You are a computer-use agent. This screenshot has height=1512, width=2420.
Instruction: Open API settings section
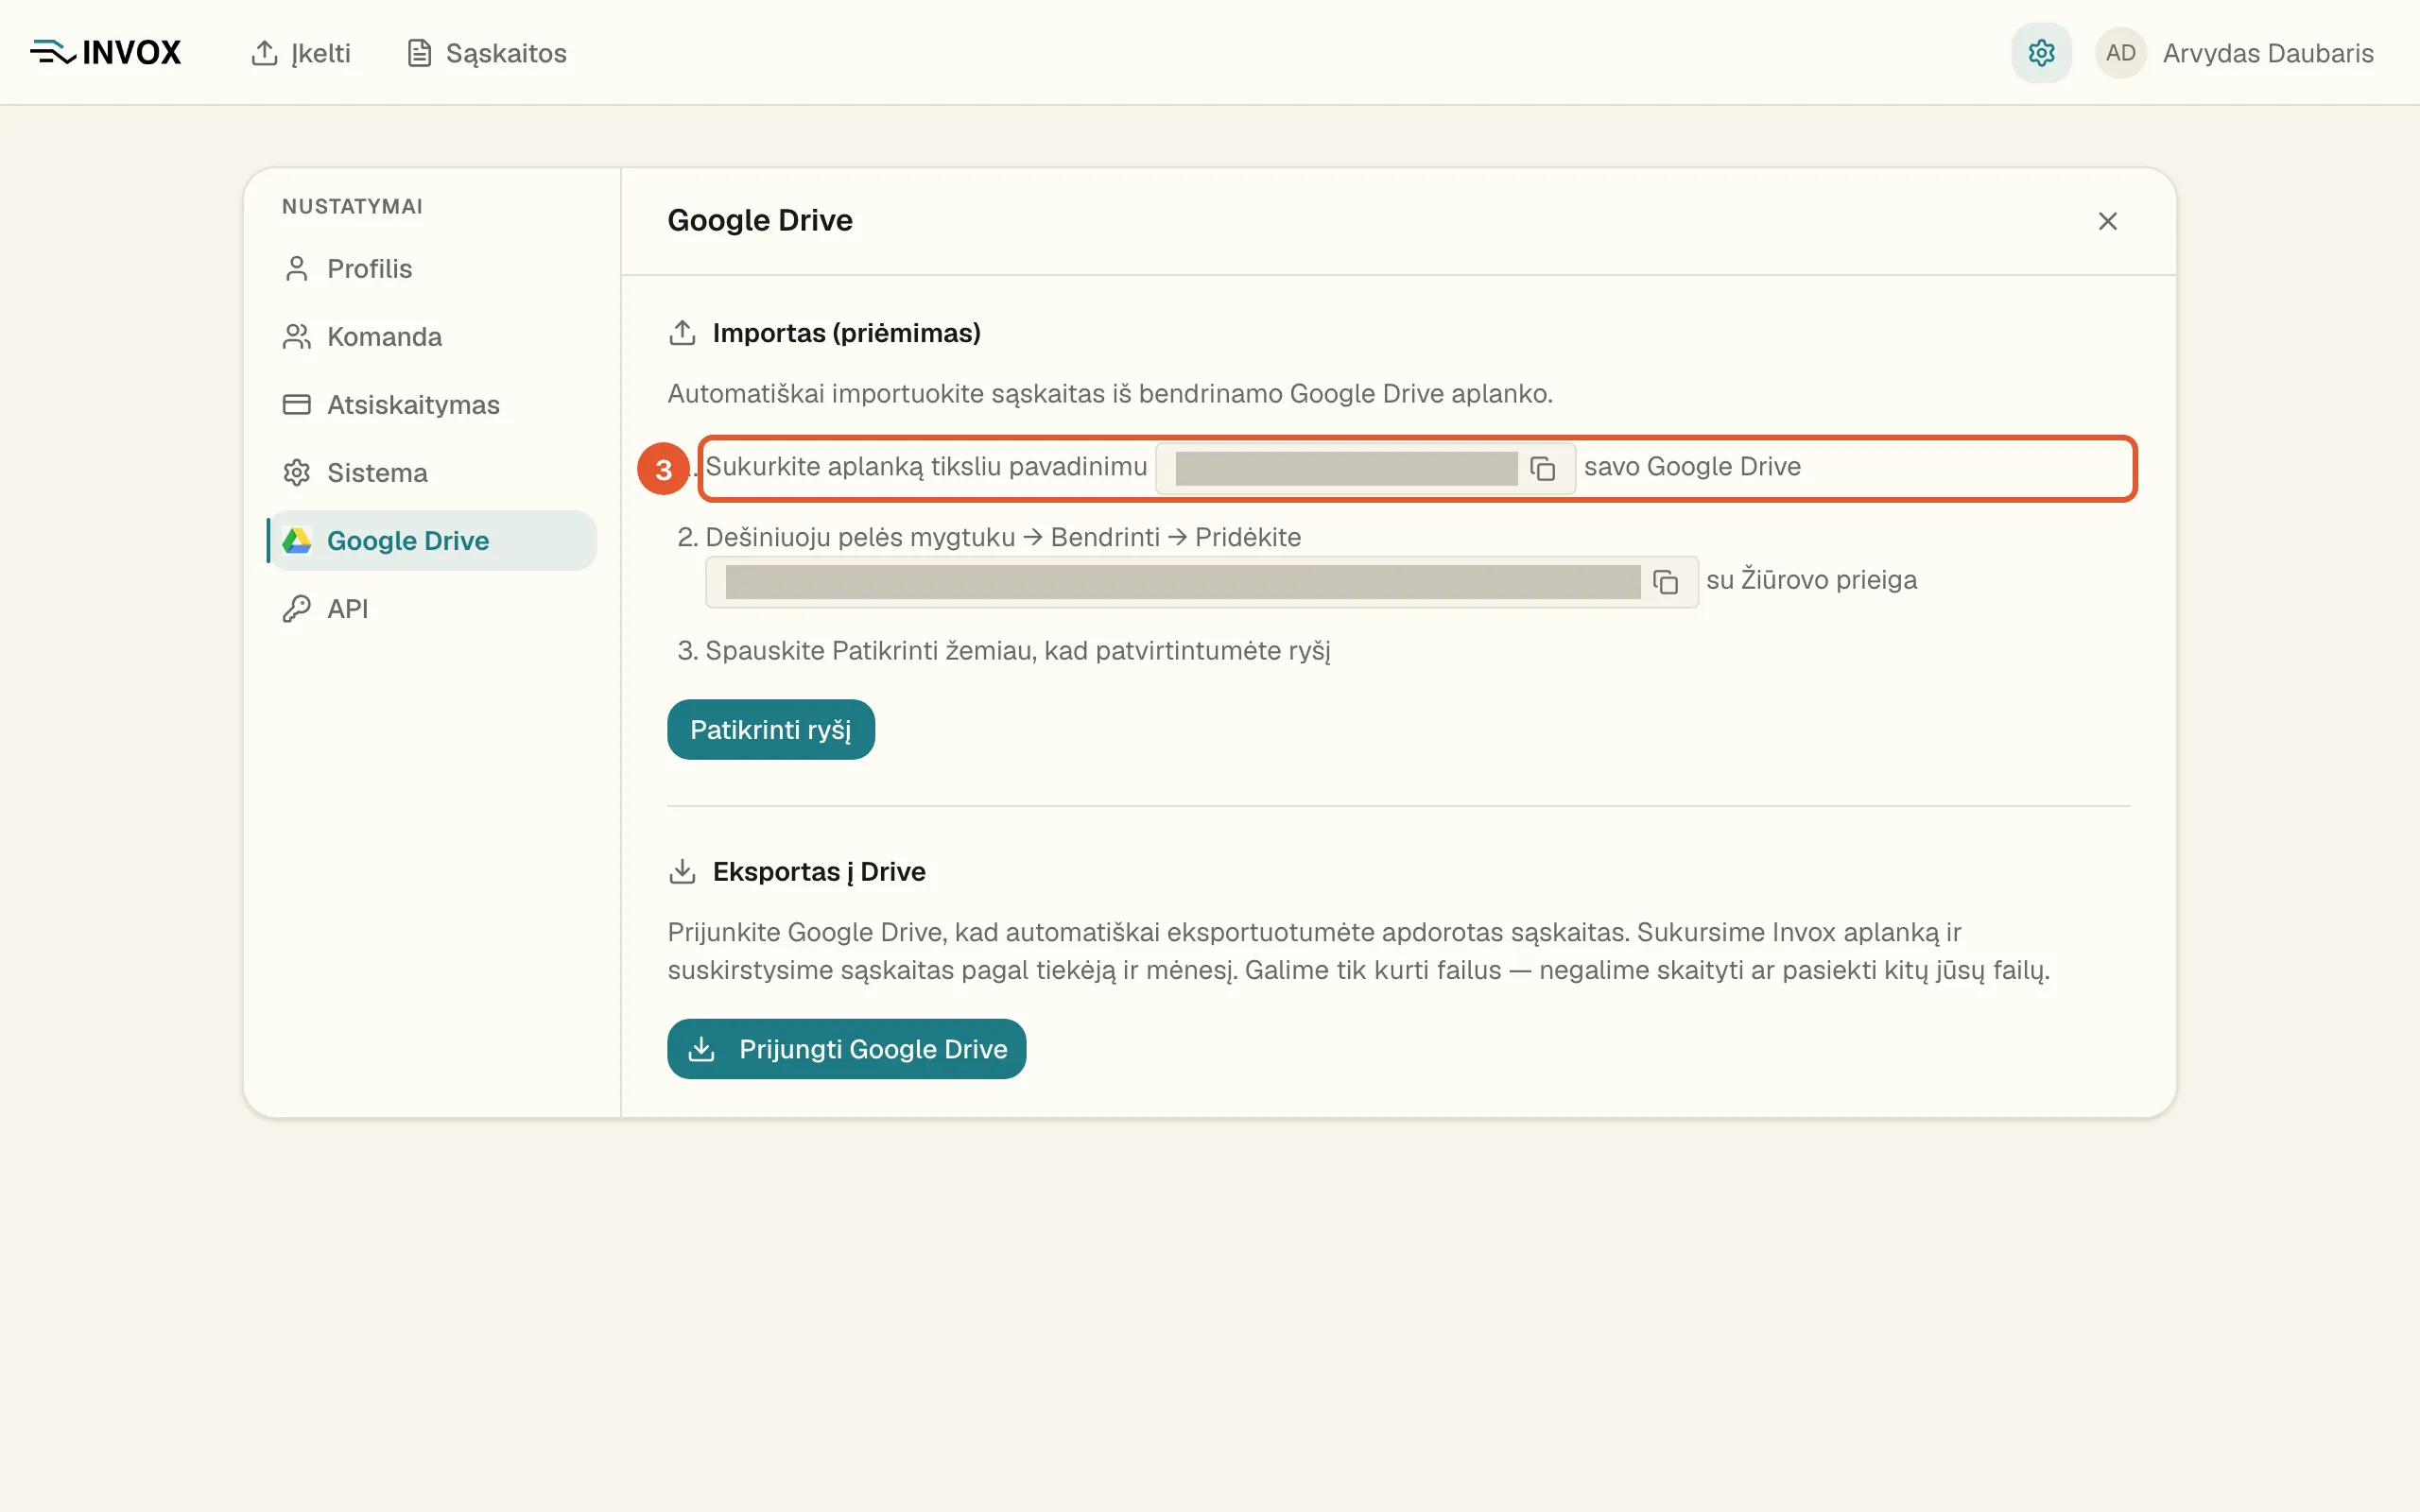pyautogui.click(x=432, y=609)
